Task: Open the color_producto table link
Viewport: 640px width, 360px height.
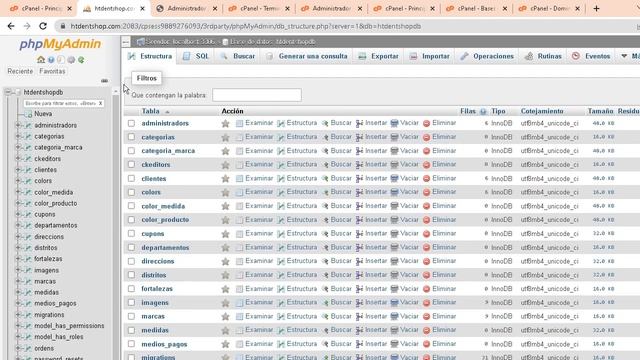Action: click(165, 220)
